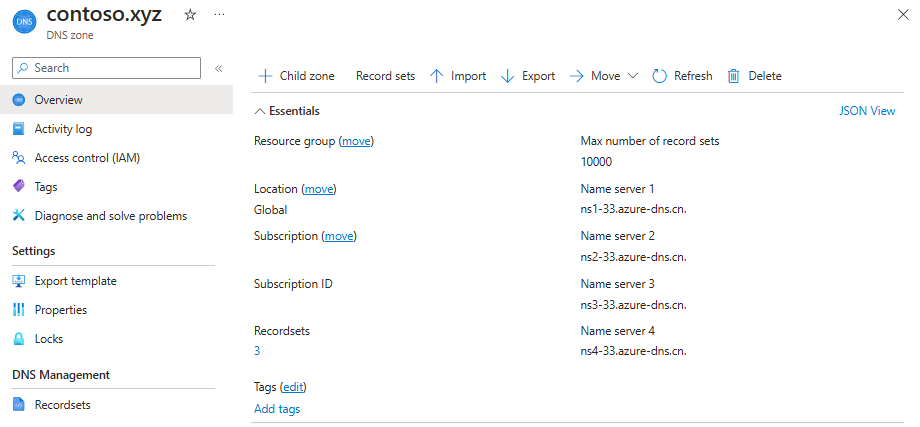Screen dimensions: 920x427
Task: Expand the Move dropdown arrow
Action: tap(632, 76)
